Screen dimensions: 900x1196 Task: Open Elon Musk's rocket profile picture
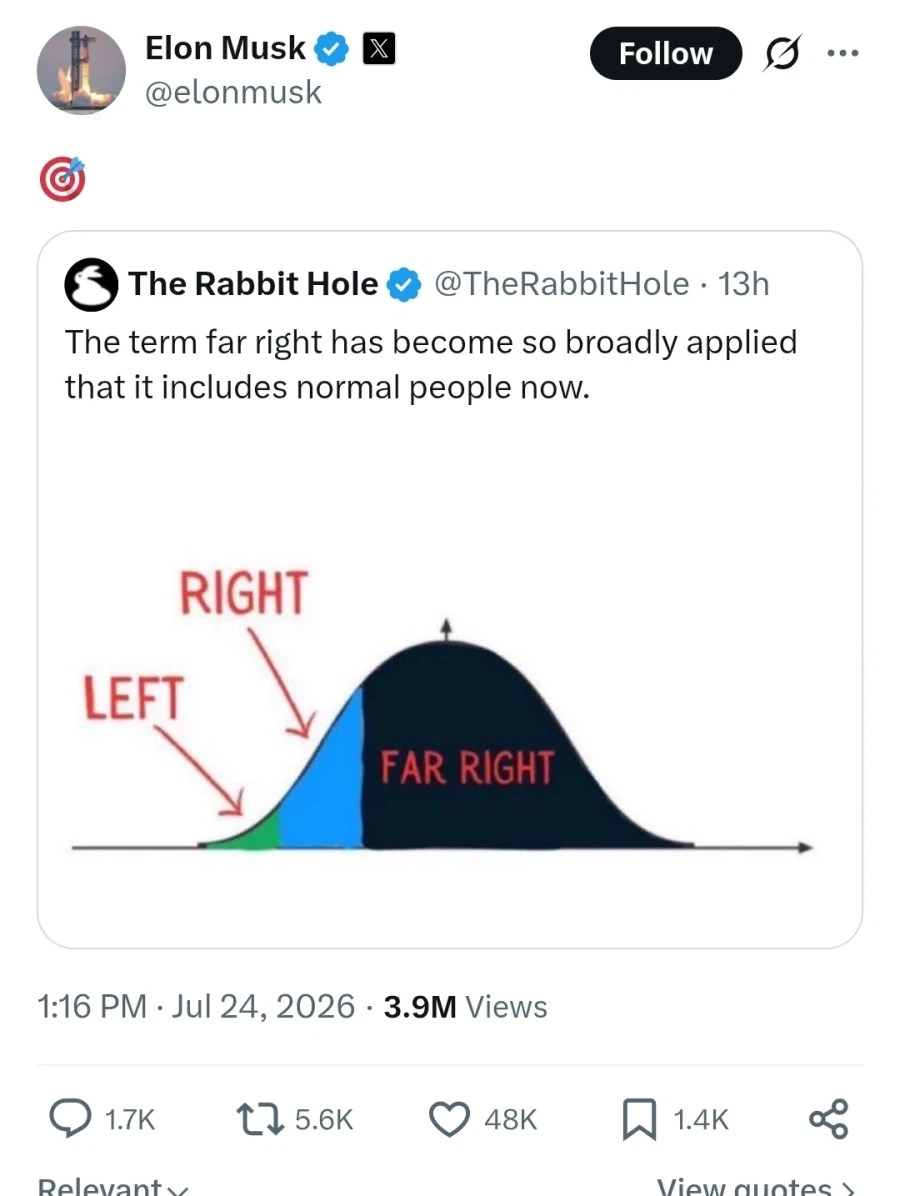click(x=81, y=70)
